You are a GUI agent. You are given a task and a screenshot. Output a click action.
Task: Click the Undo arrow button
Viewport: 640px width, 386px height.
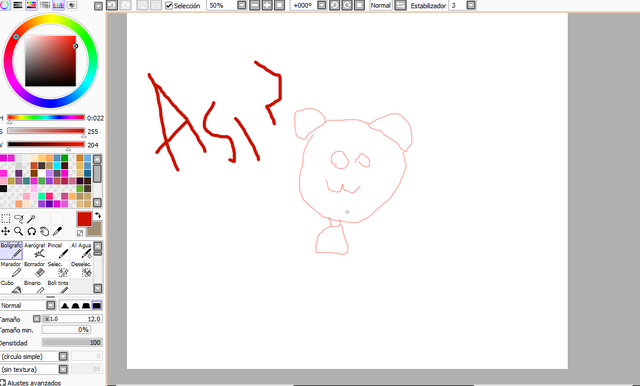tap(112, 5)
